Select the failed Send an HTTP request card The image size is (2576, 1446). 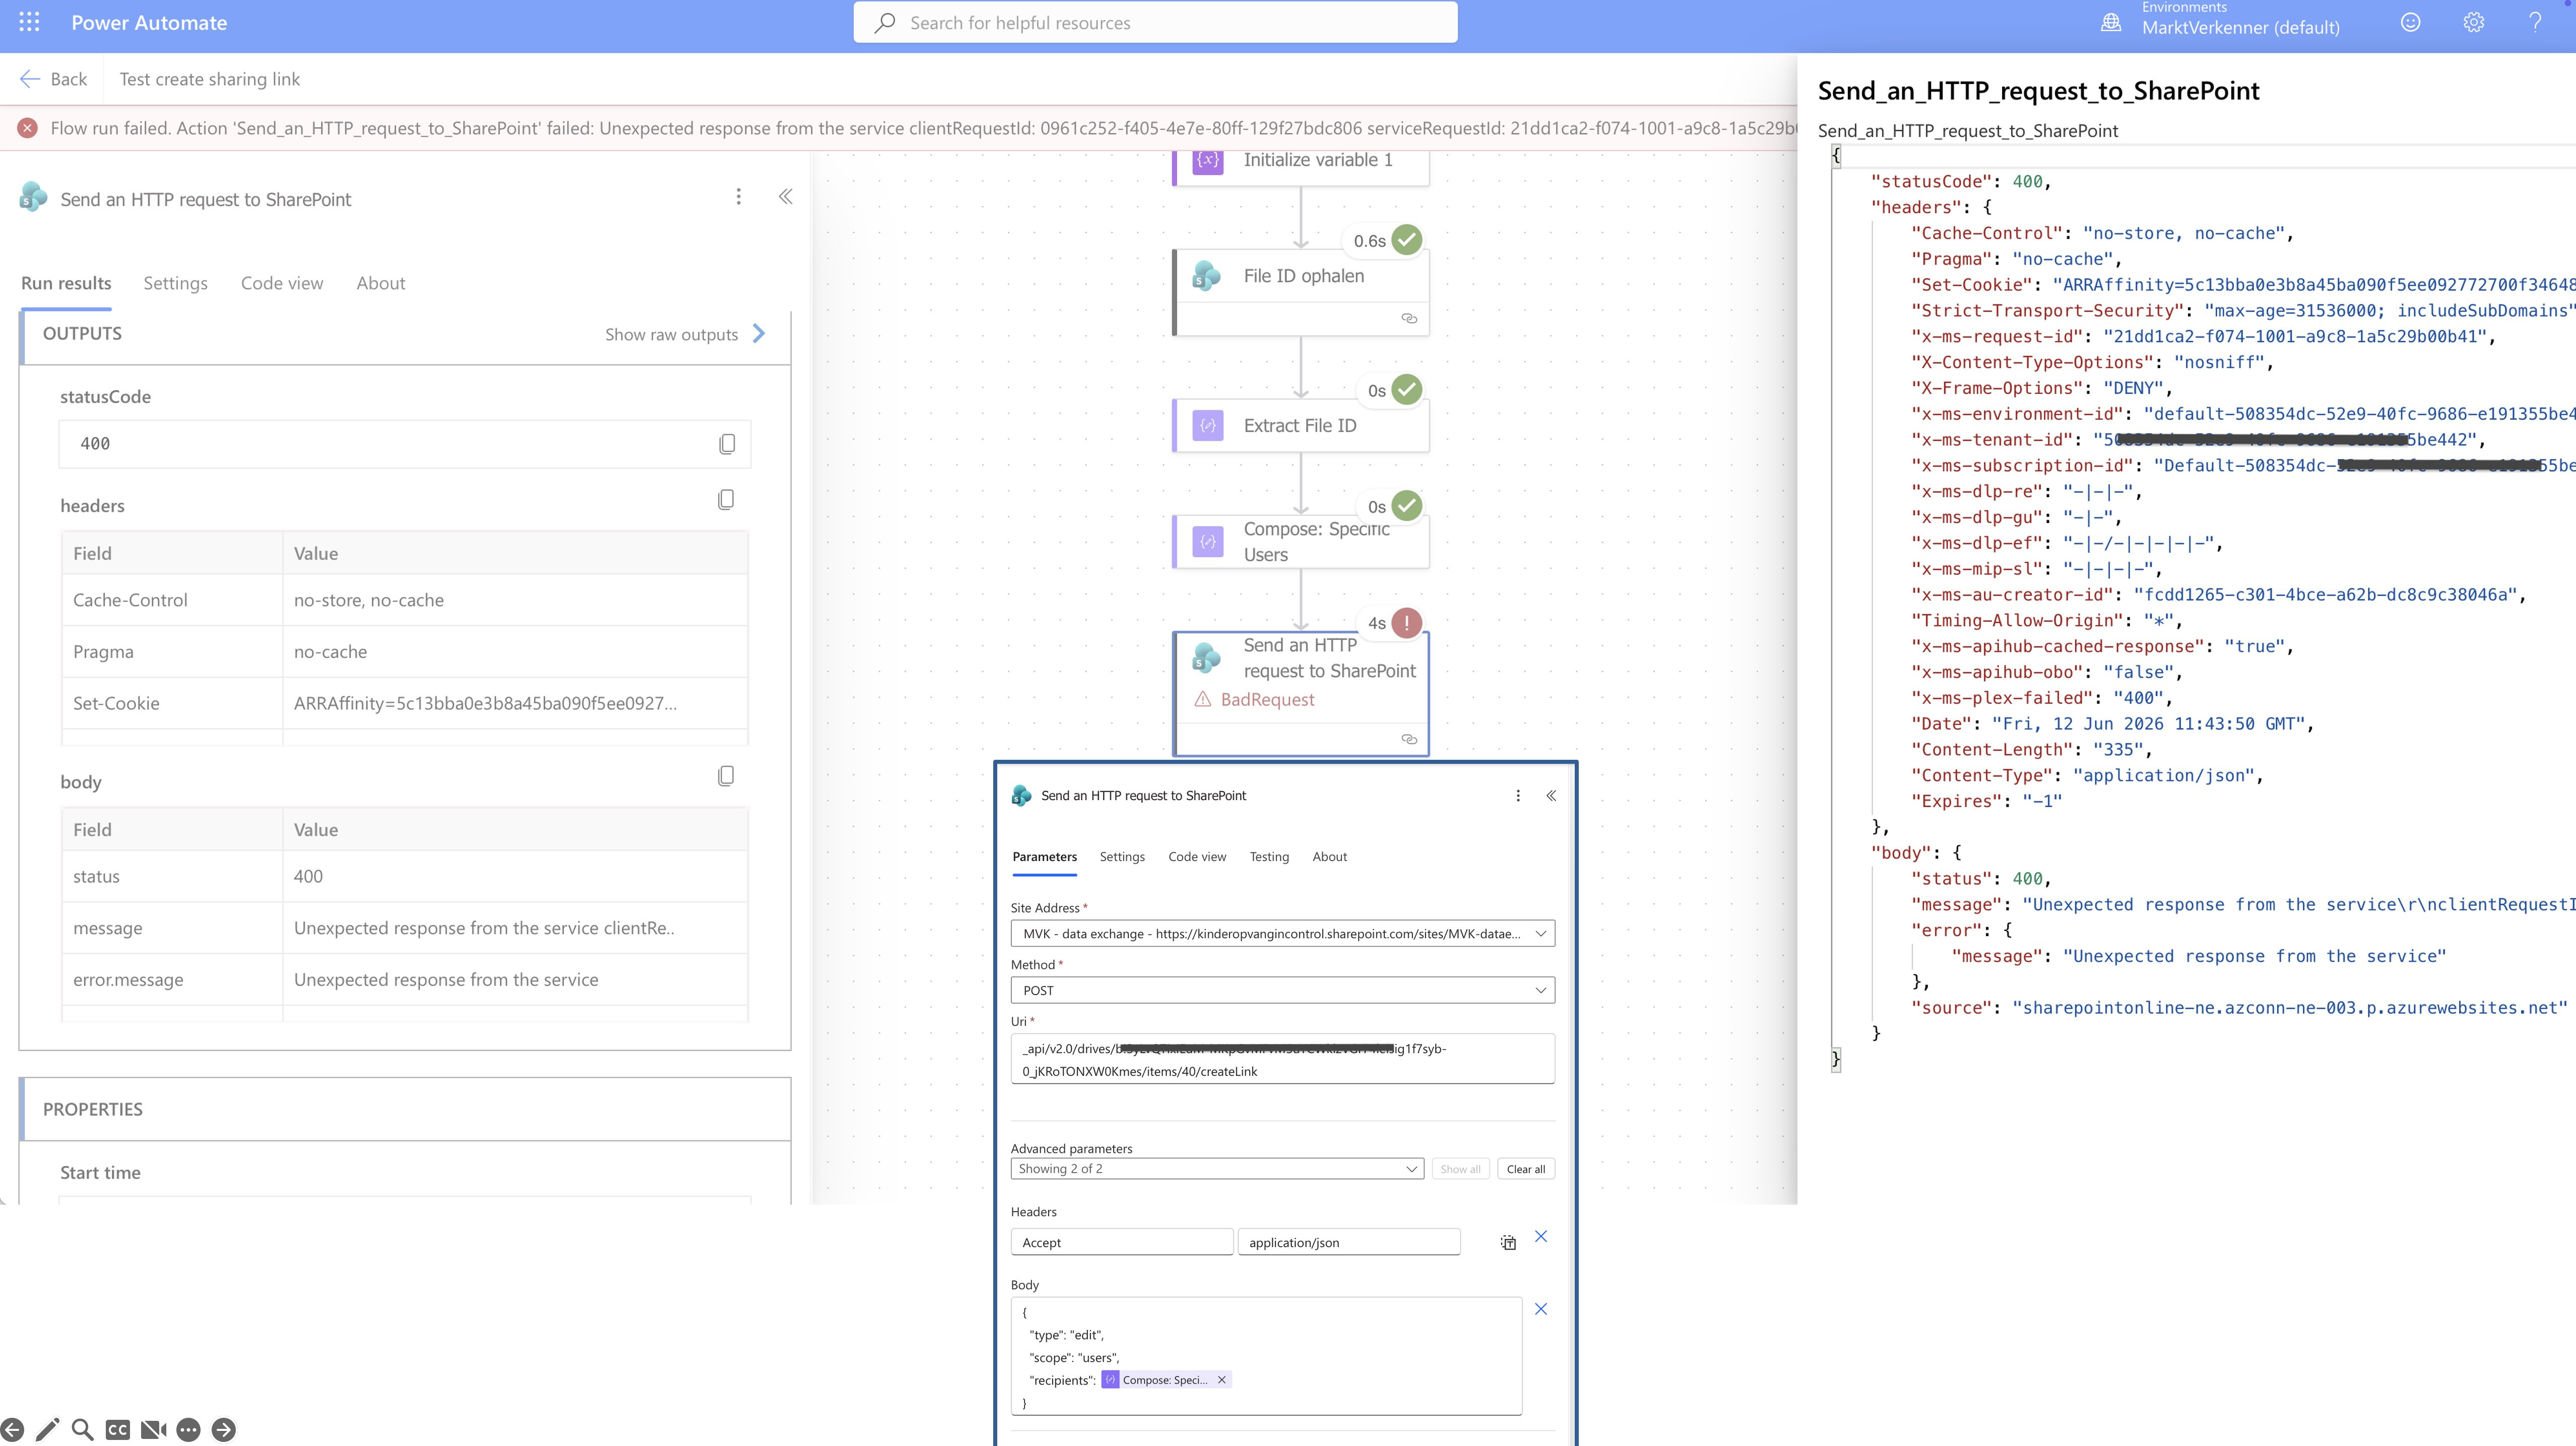pyautogui.click(x=1301, y=693)
